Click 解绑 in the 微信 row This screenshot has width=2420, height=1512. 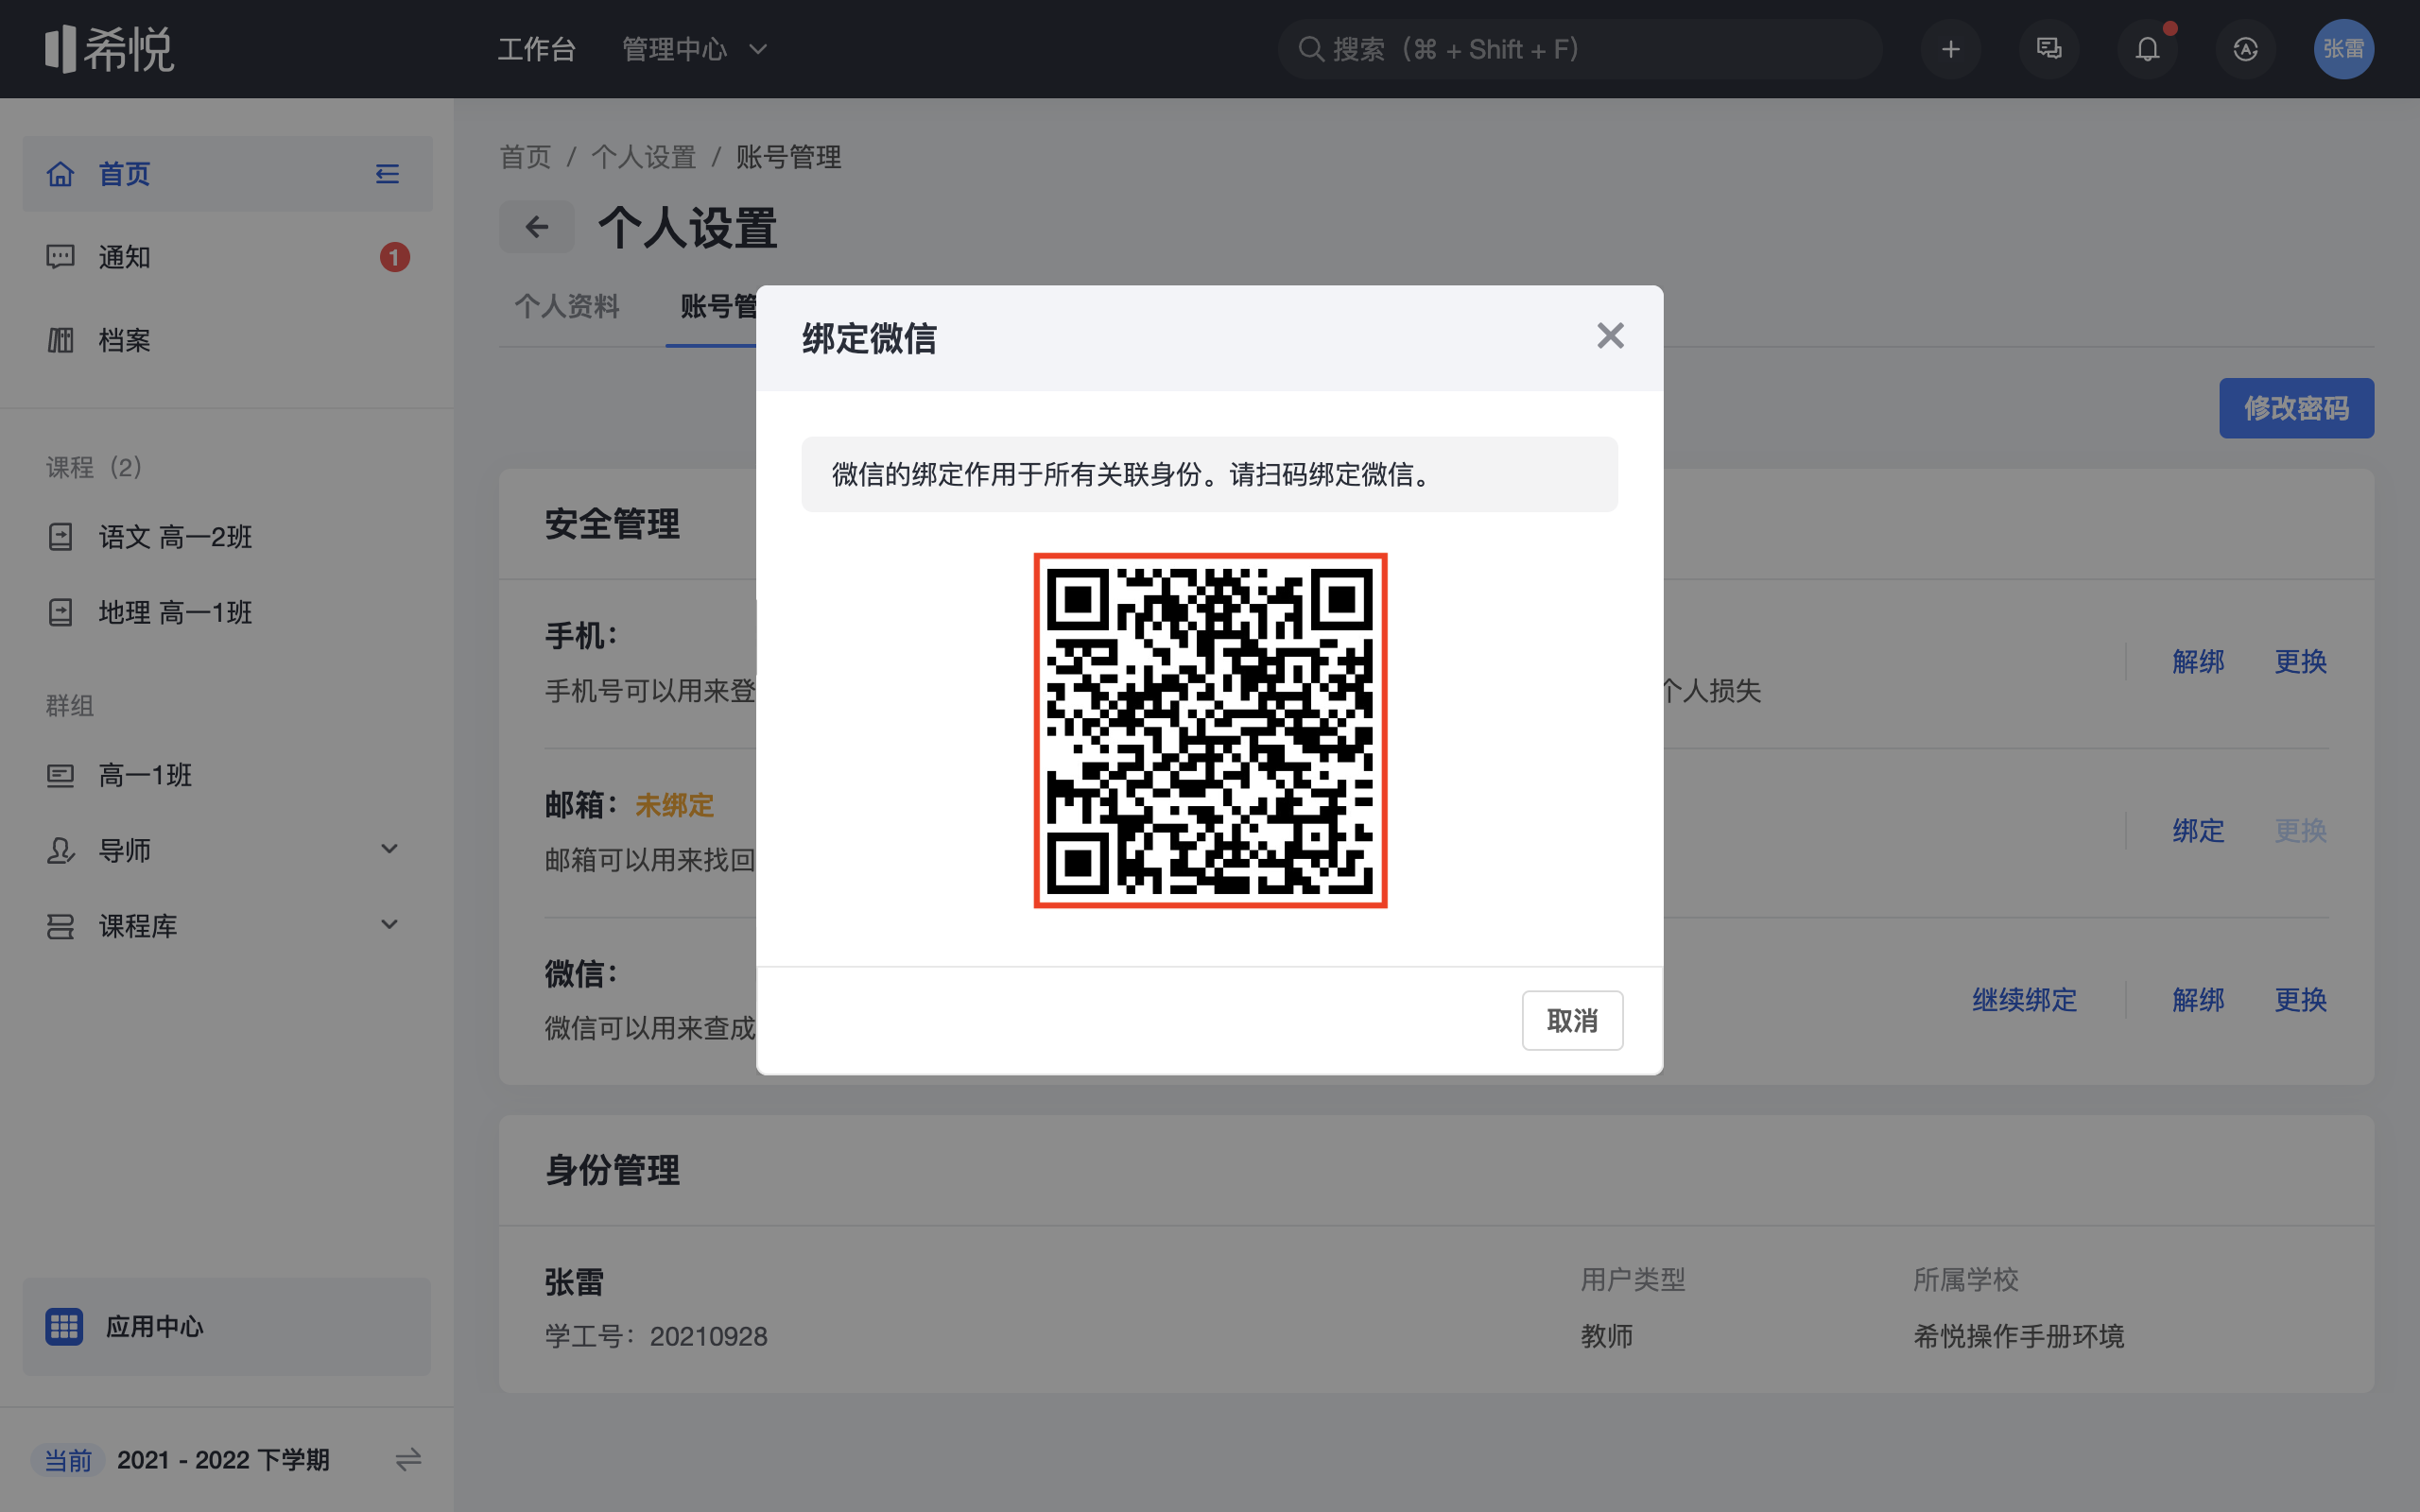click(2198, 999)
